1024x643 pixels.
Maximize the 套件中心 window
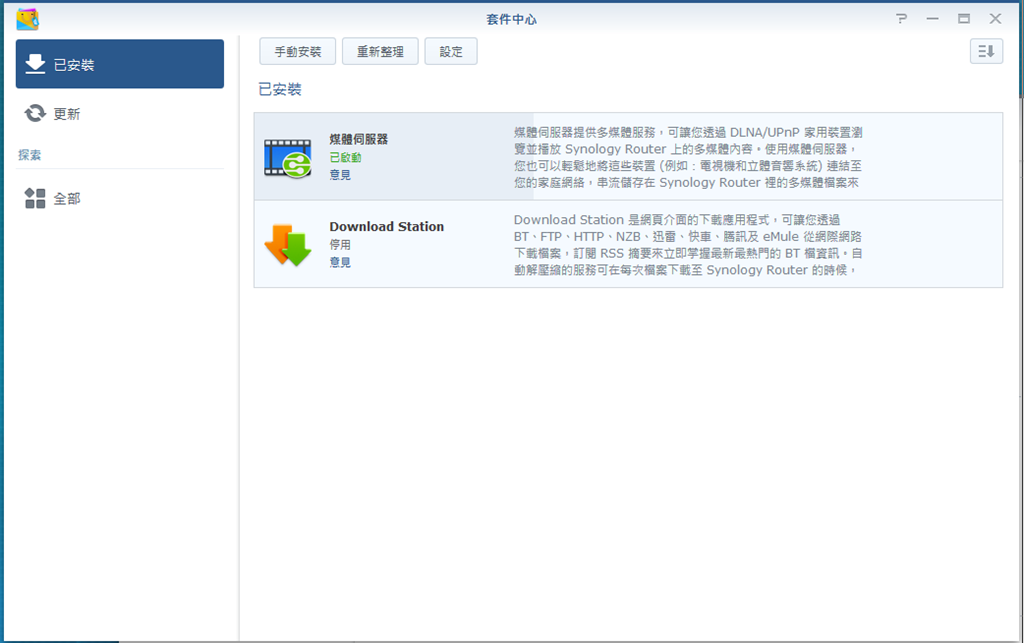pos(964,19)
